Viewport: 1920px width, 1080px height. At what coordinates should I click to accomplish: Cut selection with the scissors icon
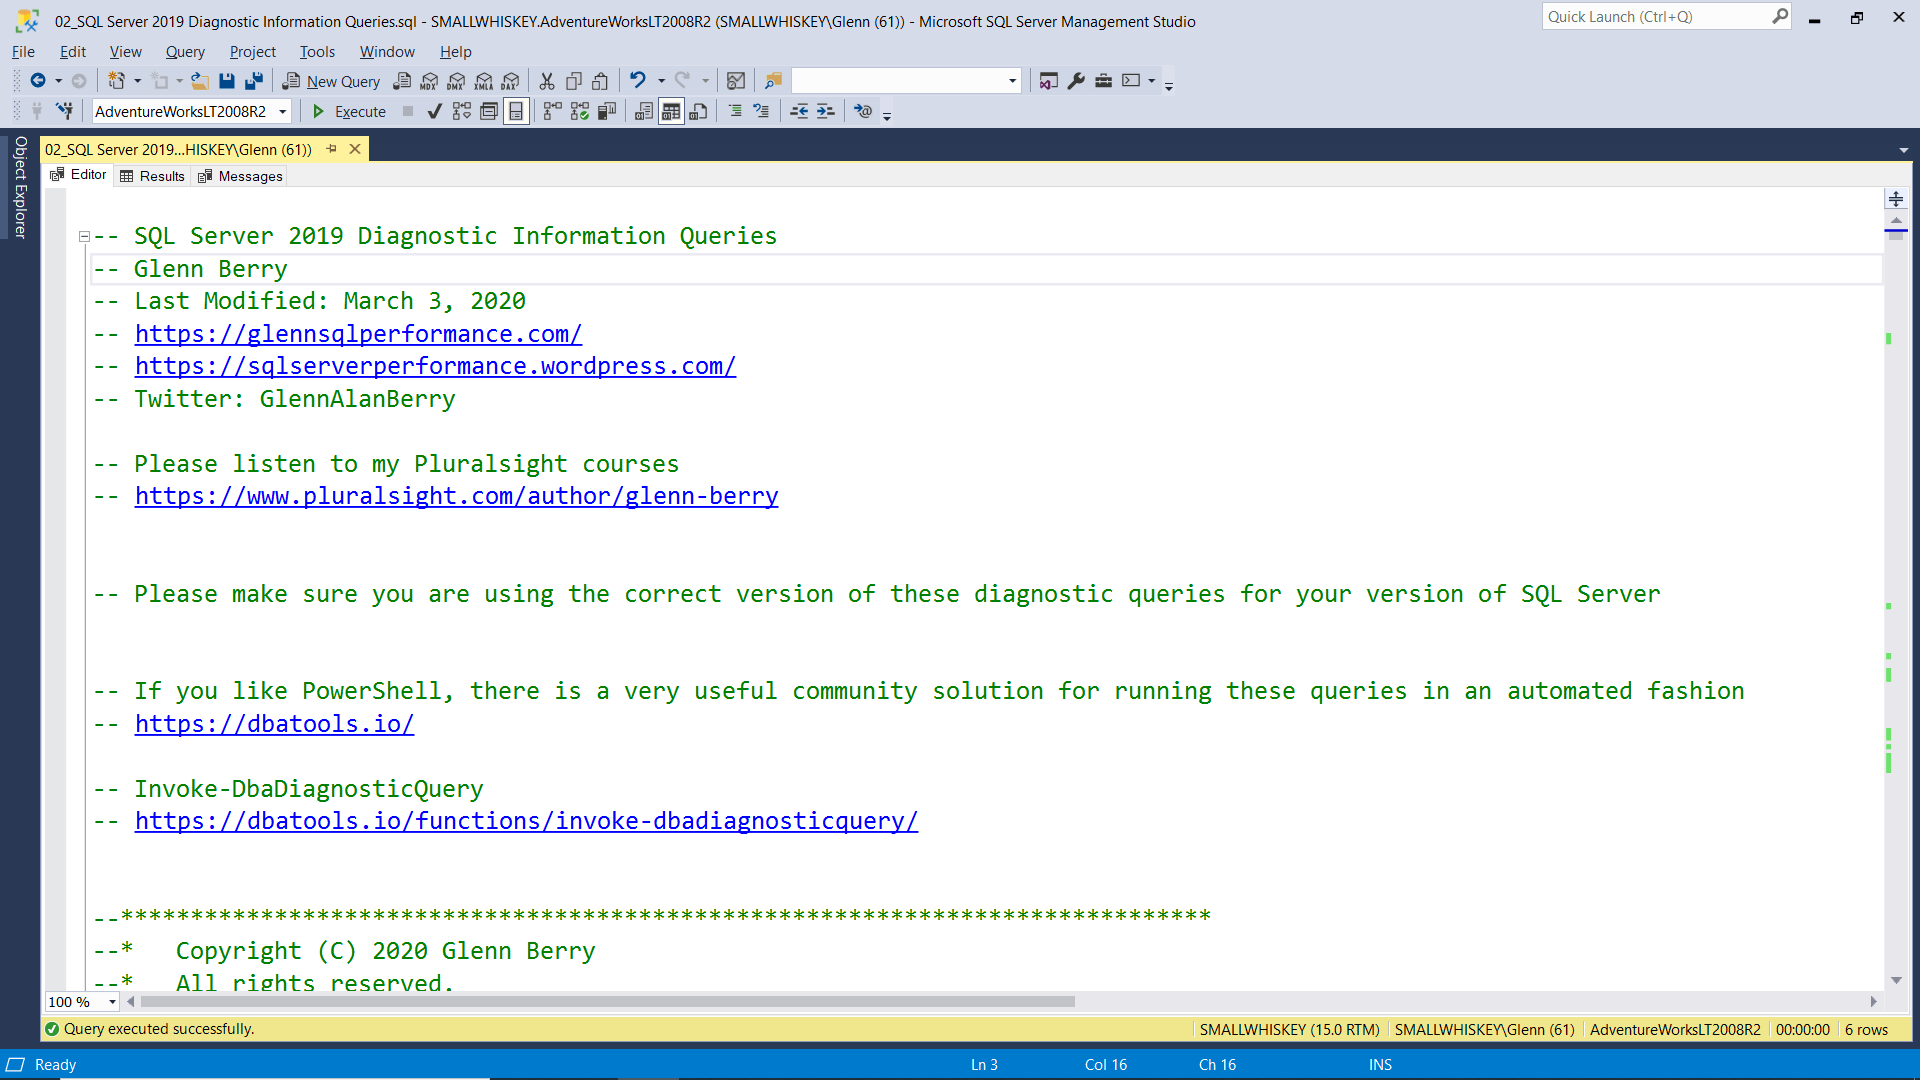pyautogui.click(x=547, y=81)
